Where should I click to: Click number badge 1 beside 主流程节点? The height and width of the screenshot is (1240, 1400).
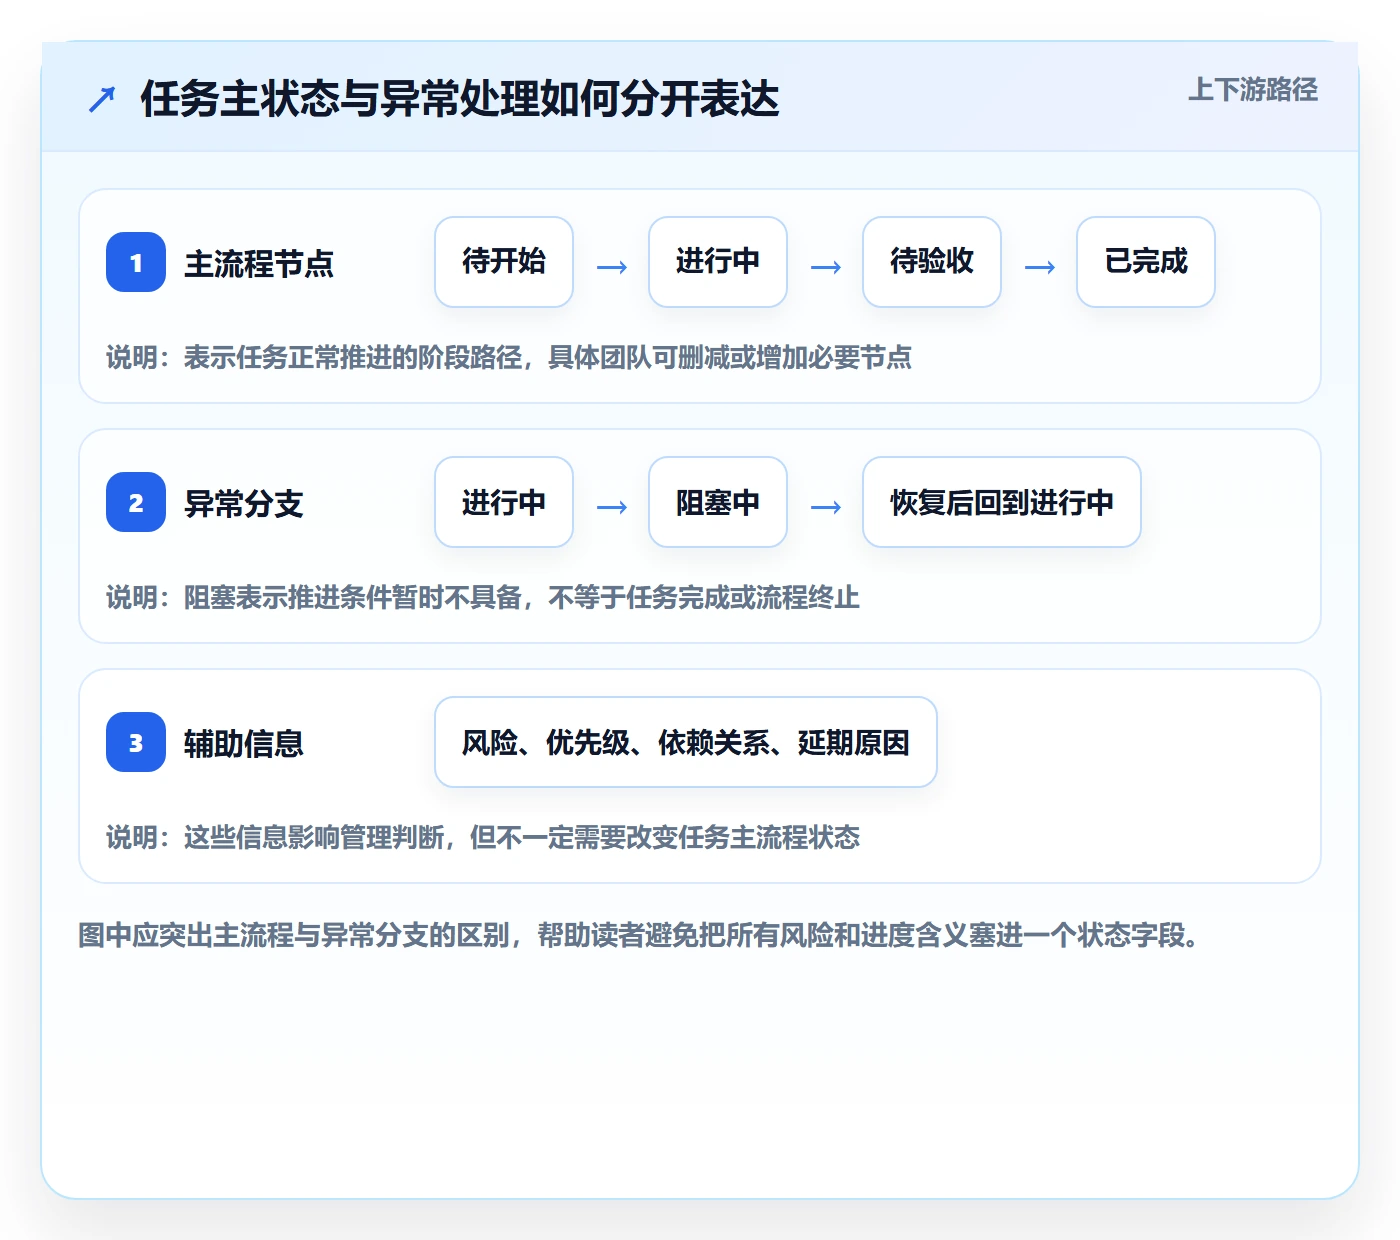tap(136, 262)
